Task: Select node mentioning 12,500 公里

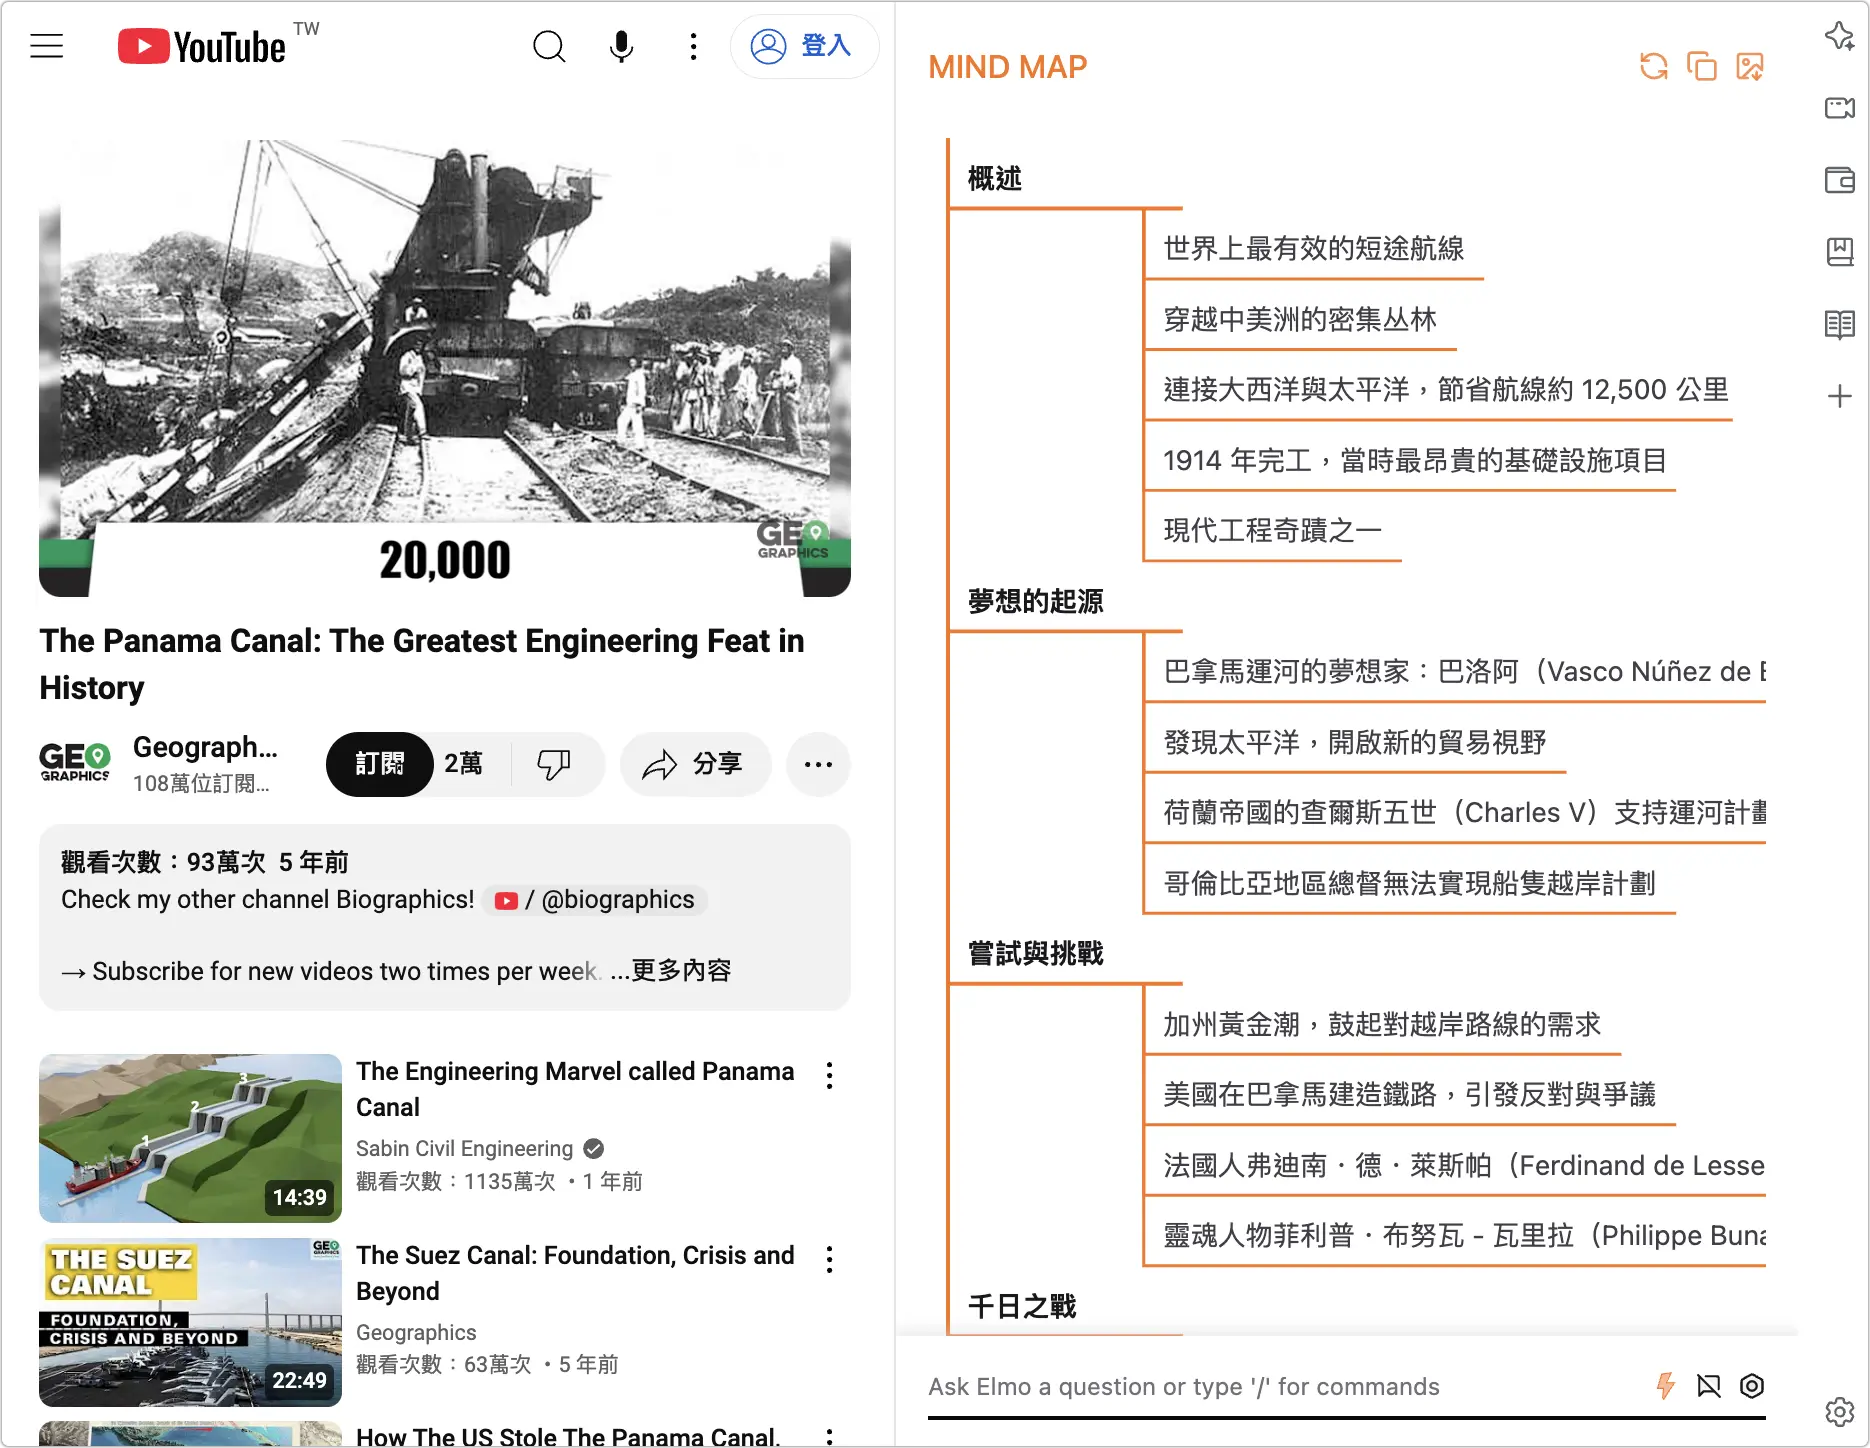Action: tap(1446, 390)
